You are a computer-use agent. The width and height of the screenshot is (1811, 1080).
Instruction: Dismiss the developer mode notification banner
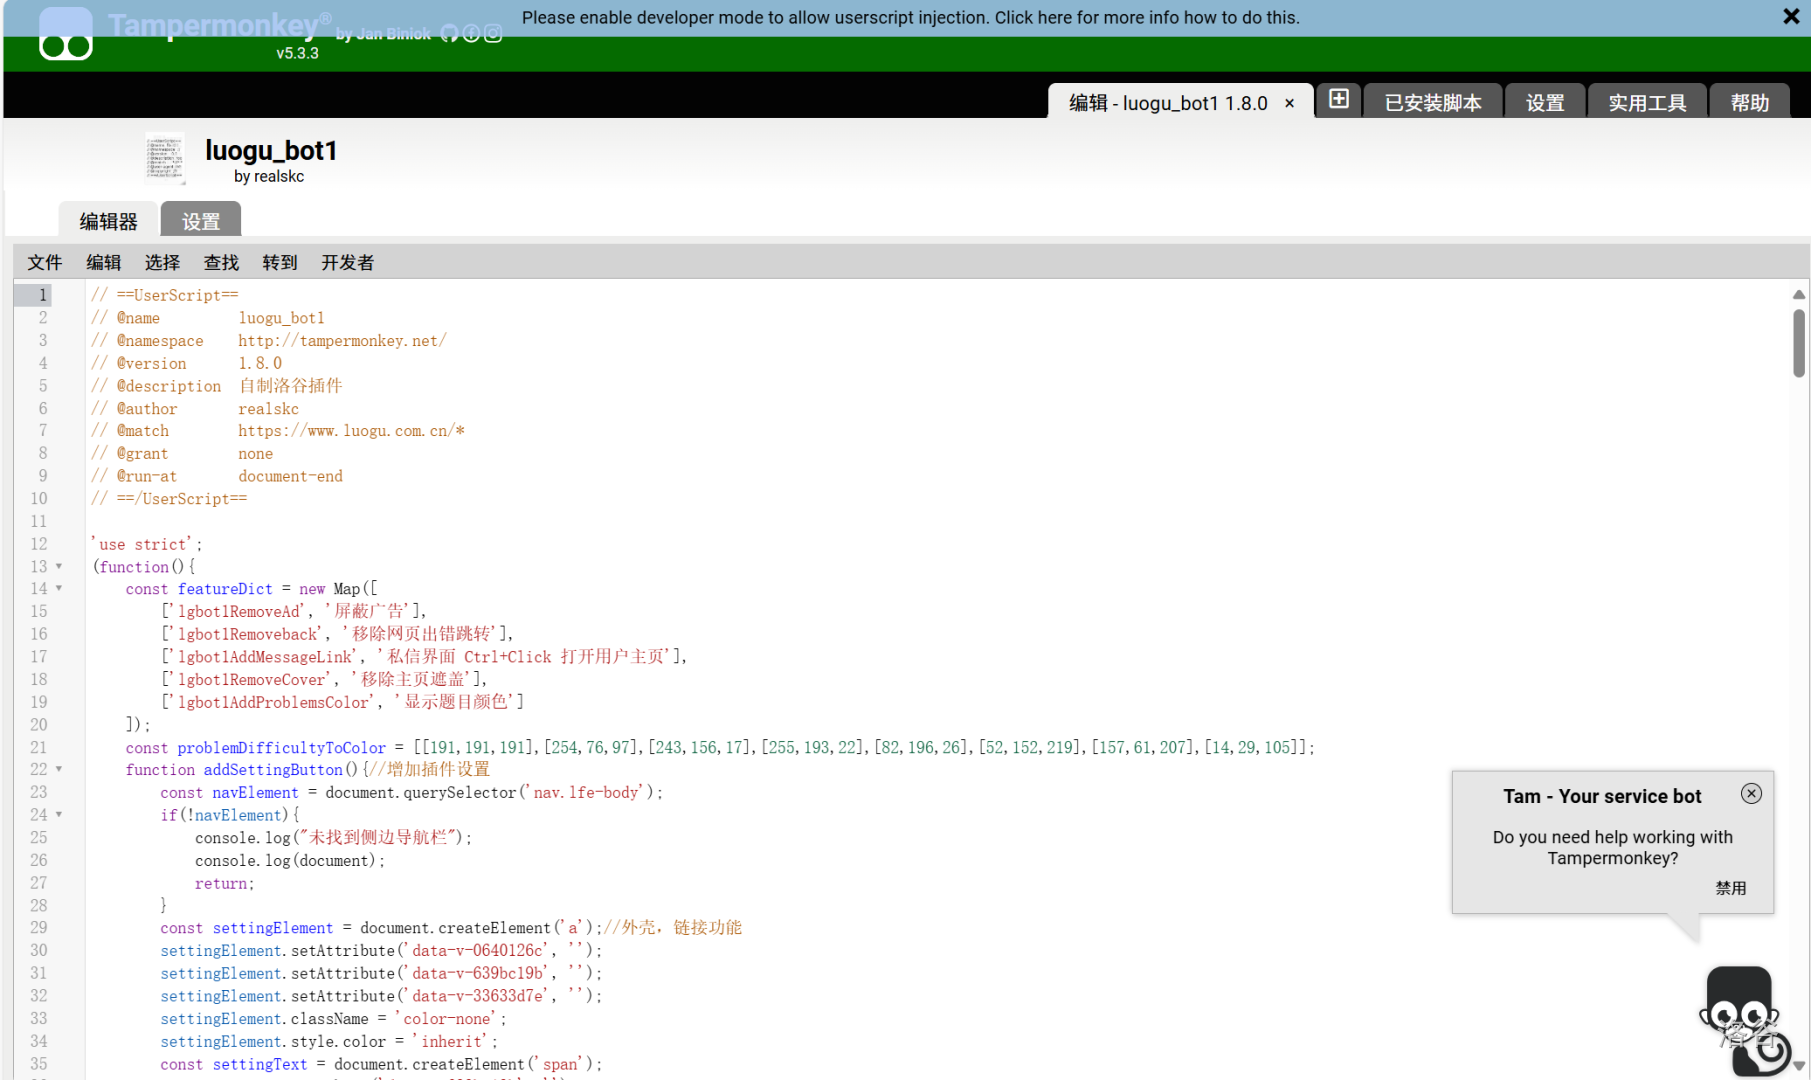pyautogui.click(x=1791, y=17)
